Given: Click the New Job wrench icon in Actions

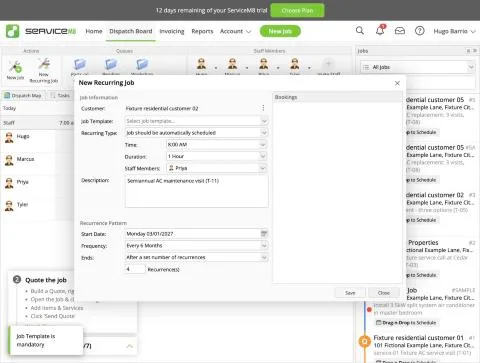Looking at the screenshot, I should click(15, 67).
